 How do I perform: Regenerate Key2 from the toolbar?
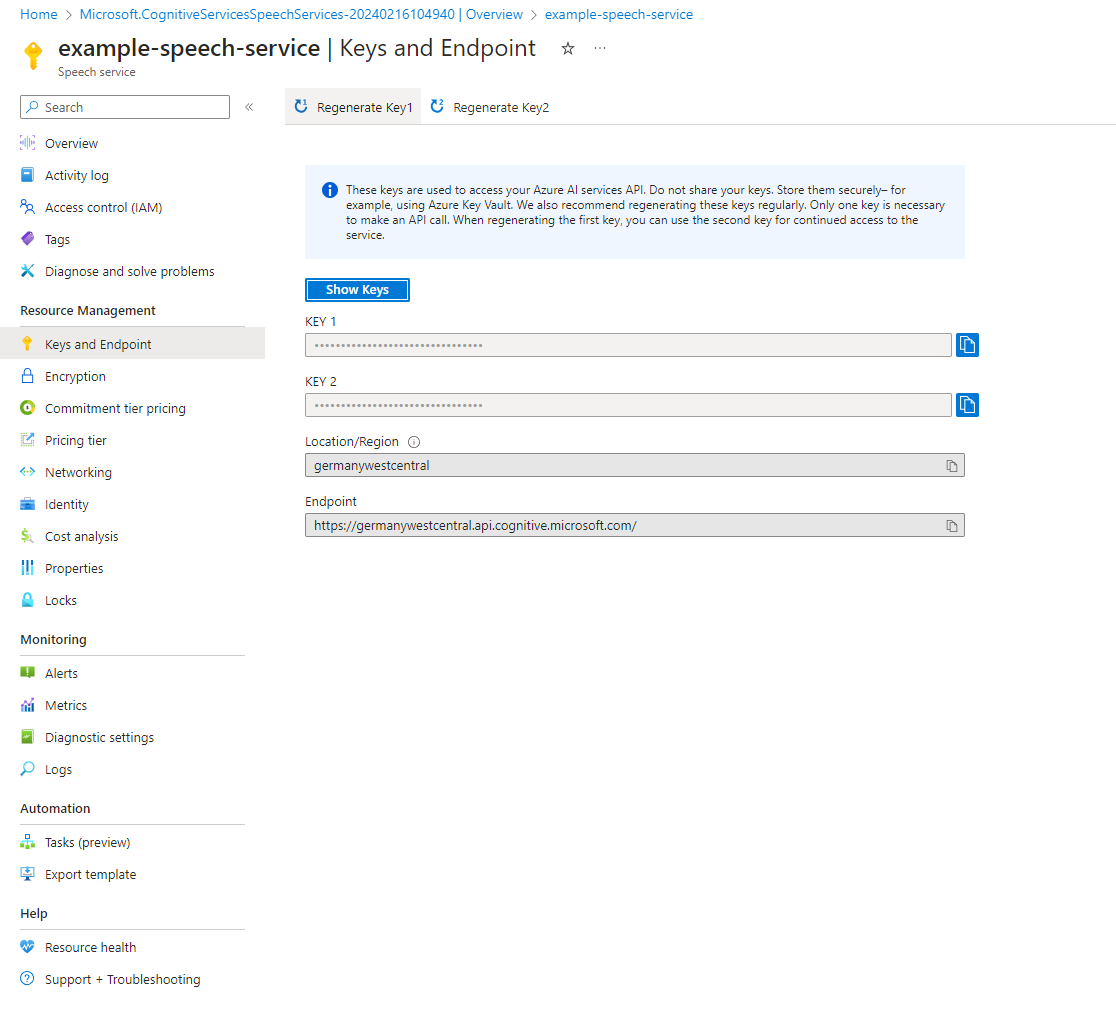[x=489, y=106]
